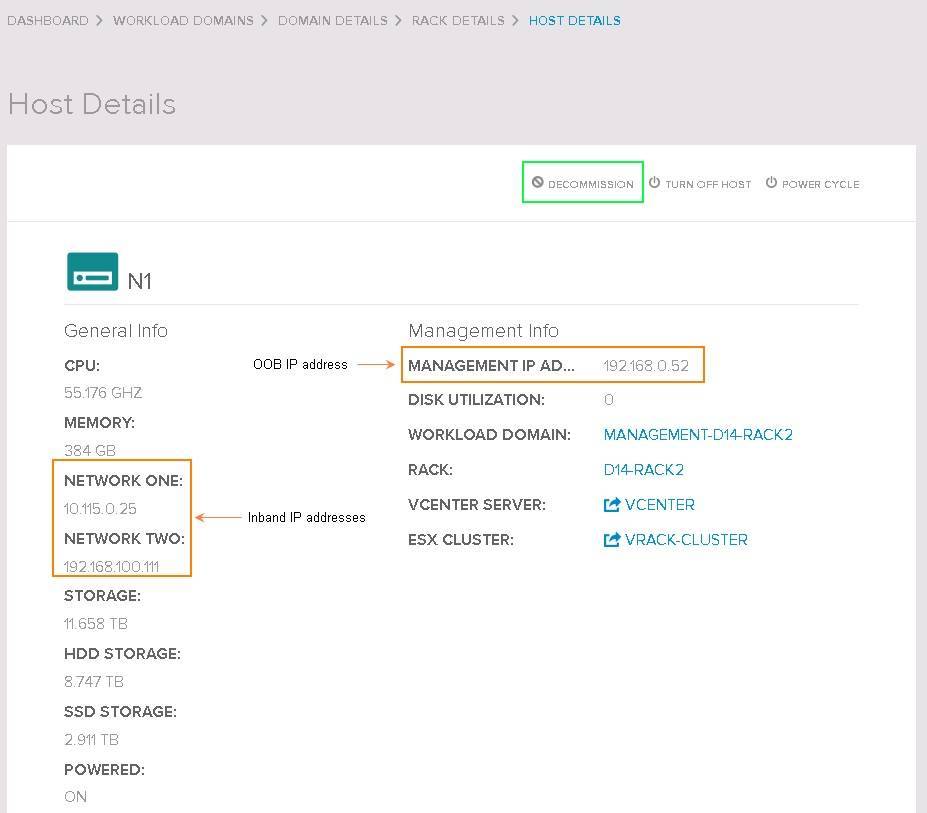927x813 pixels.
Task: Click the DECOMMISSION button label
Action: tap(591, 184)
